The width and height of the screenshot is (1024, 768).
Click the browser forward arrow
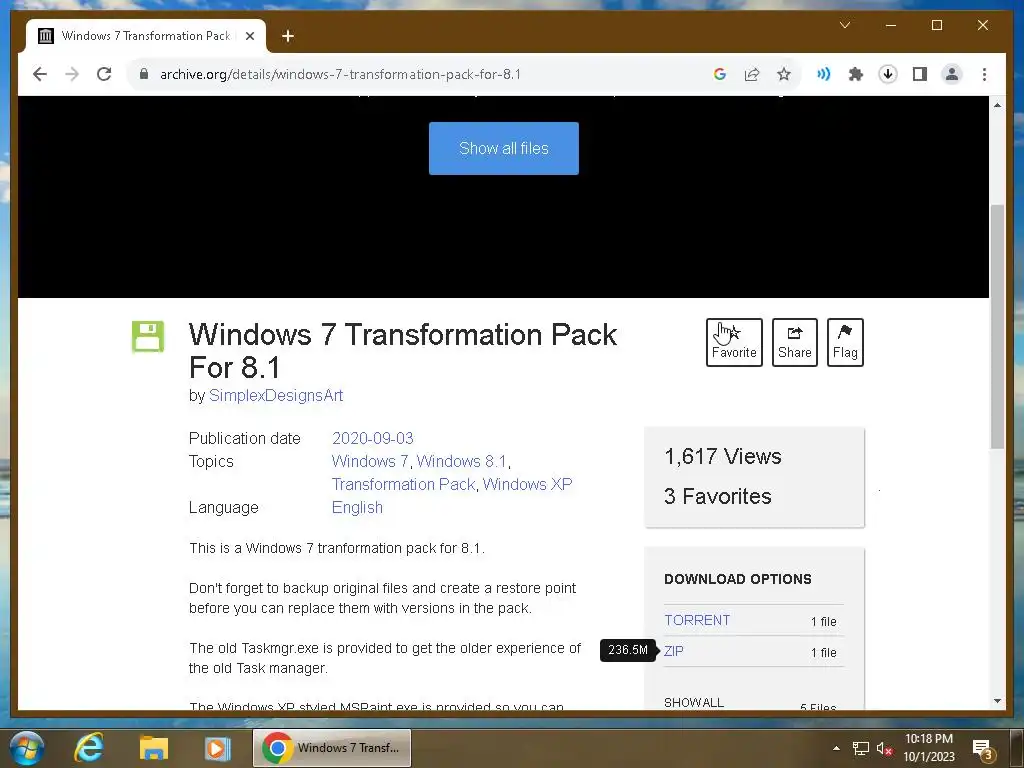click(x=72, y=74)
